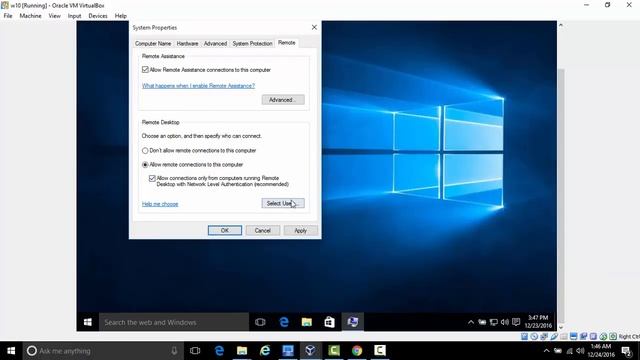Screen dimensions: 640x360
Task: Launch Internet Explorer from host taskbar
Action: coord(265,351)
